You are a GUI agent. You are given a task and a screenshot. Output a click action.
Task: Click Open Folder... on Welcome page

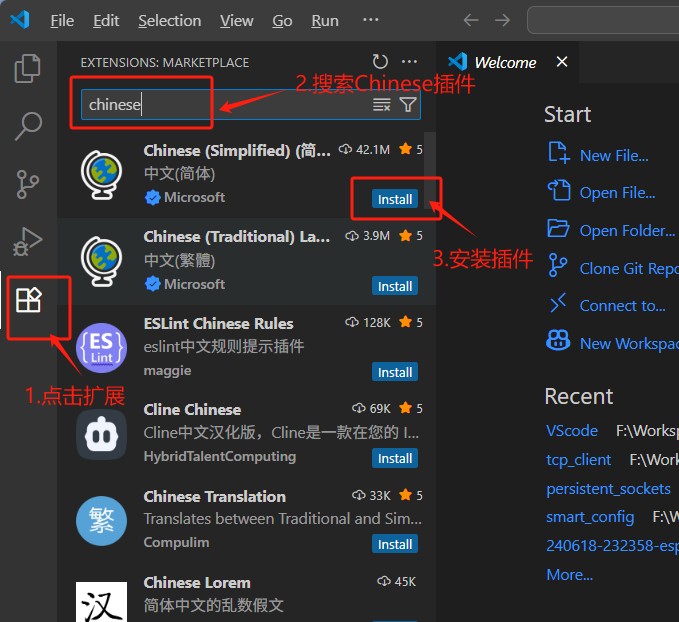[x=627, y=230]
